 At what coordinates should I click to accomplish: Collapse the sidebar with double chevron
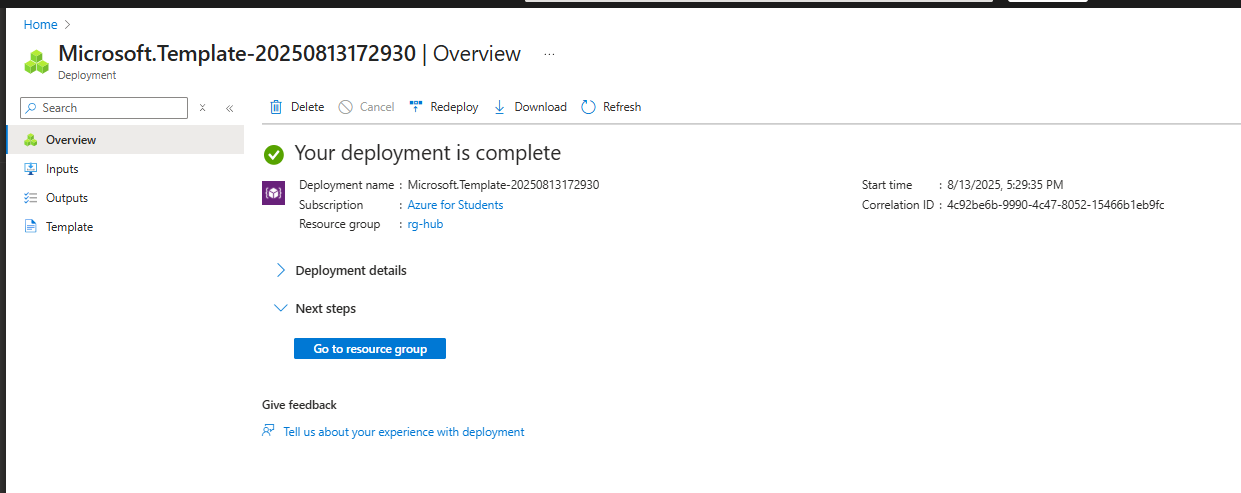coord(229,108)
